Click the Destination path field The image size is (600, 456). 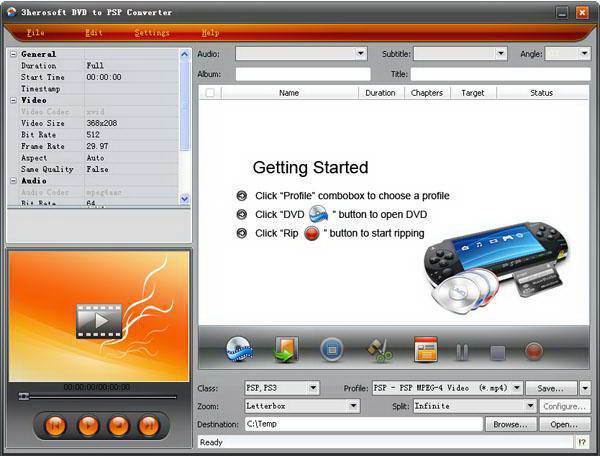point(364,424)
